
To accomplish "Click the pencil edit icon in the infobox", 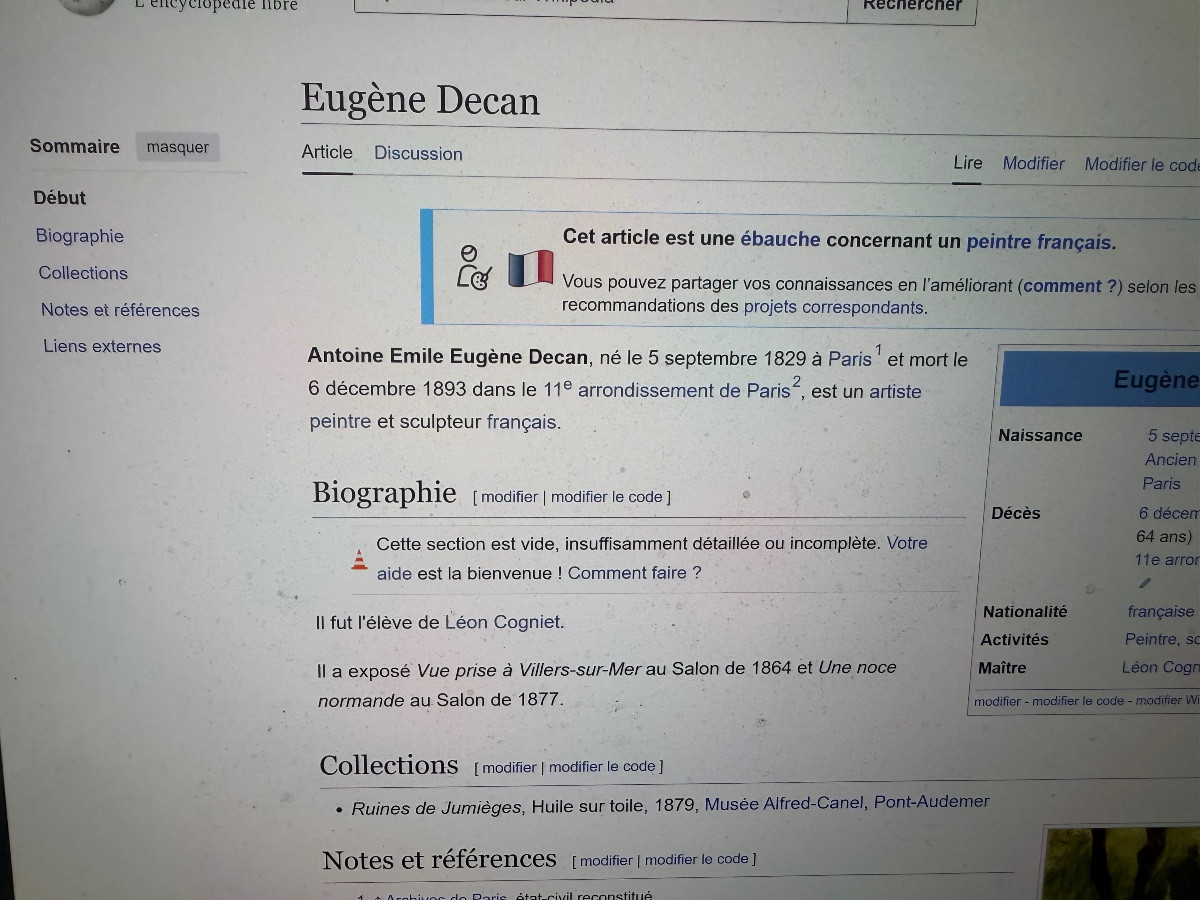I will (x=1145, y=584).
